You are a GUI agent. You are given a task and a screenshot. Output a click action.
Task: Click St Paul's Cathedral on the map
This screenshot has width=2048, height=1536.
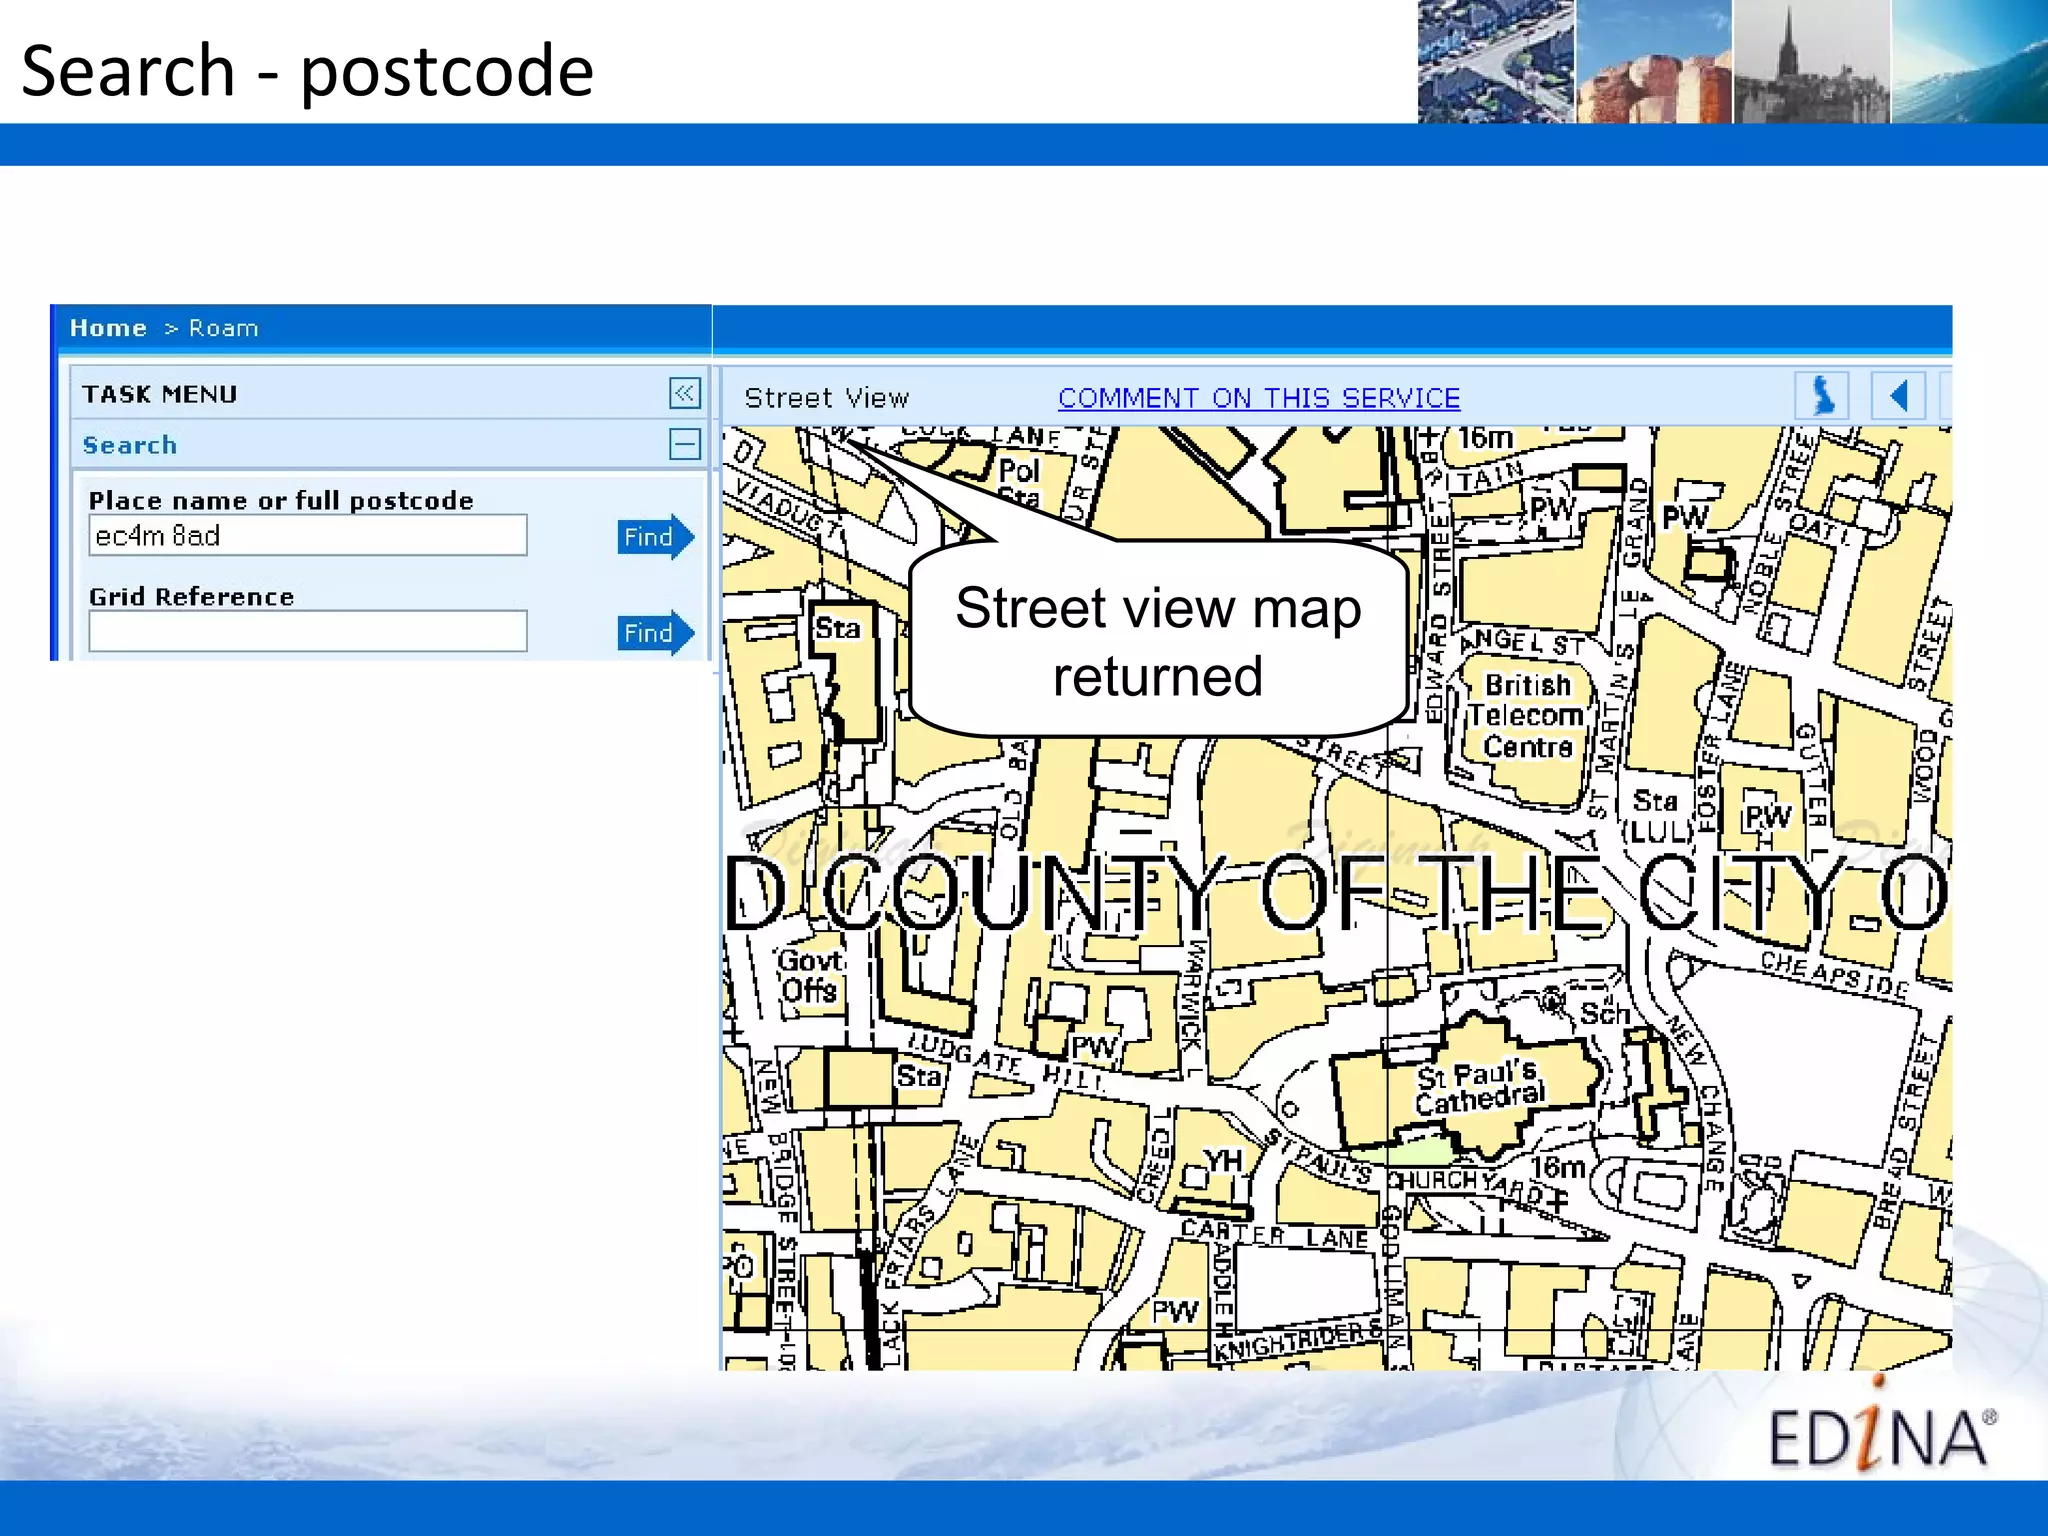pyautogui.click(x=1479, y=1088)
